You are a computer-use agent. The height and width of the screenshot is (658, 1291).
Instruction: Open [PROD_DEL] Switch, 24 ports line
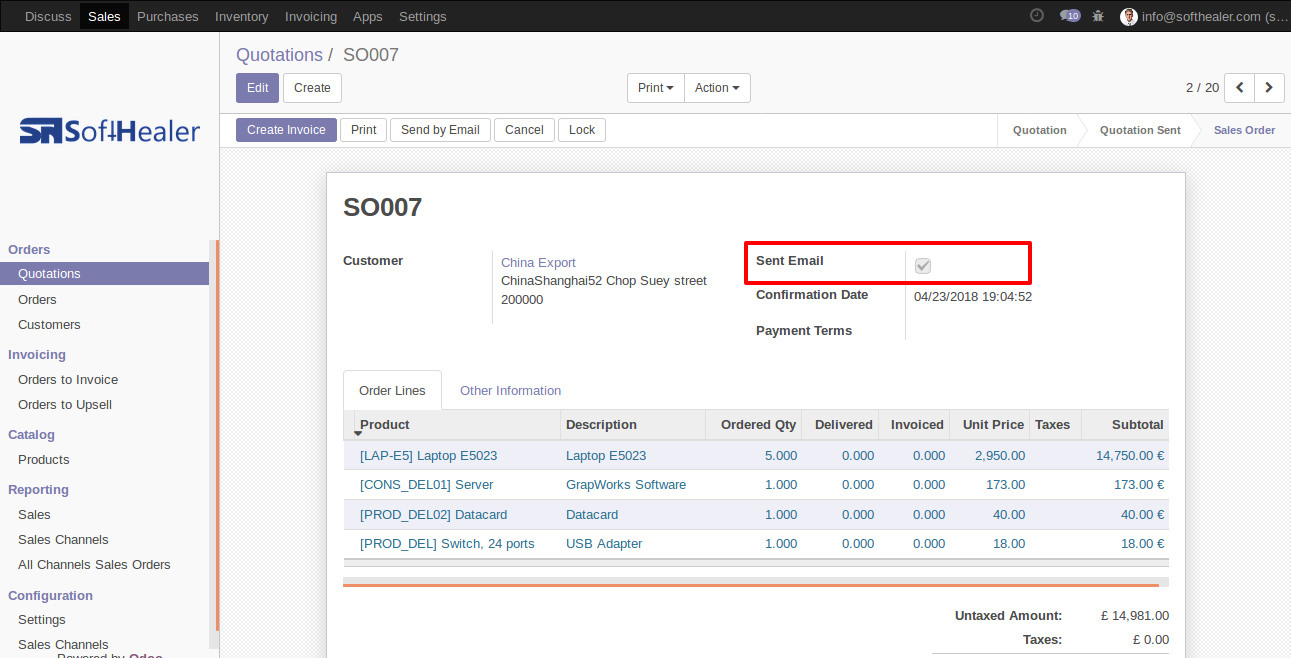(x=447, y=543)
